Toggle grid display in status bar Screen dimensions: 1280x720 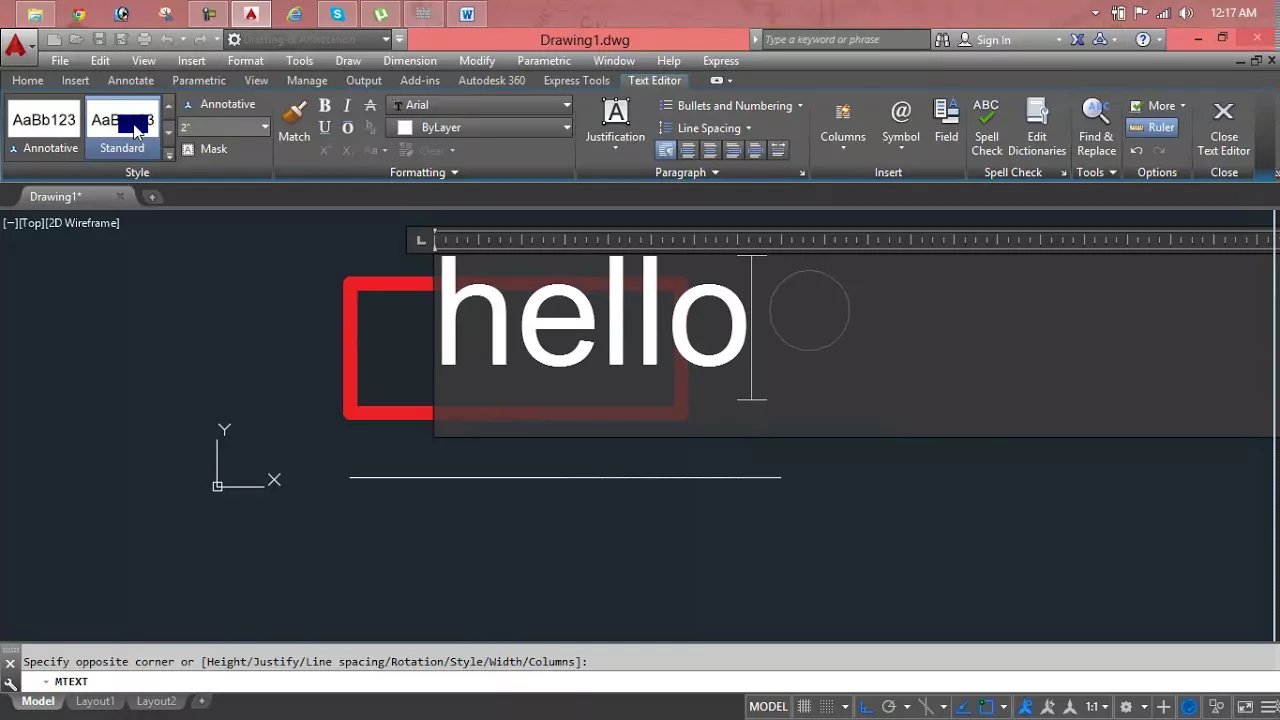[804, 706]
